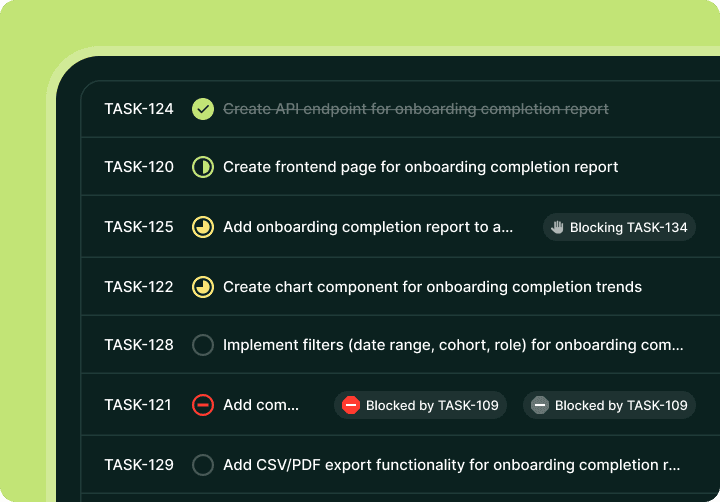The image size is (720, 502).
Task: Click the empty status circle for TASK-128
Action: click(202, 345)
